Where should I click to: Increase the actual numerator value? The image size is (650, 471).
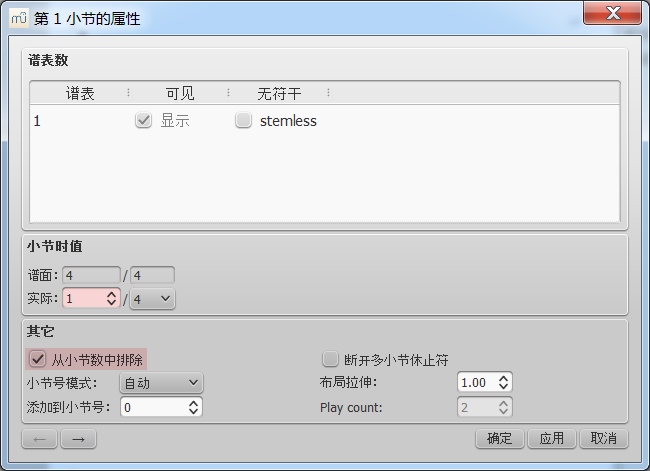[x=111, y=293]
